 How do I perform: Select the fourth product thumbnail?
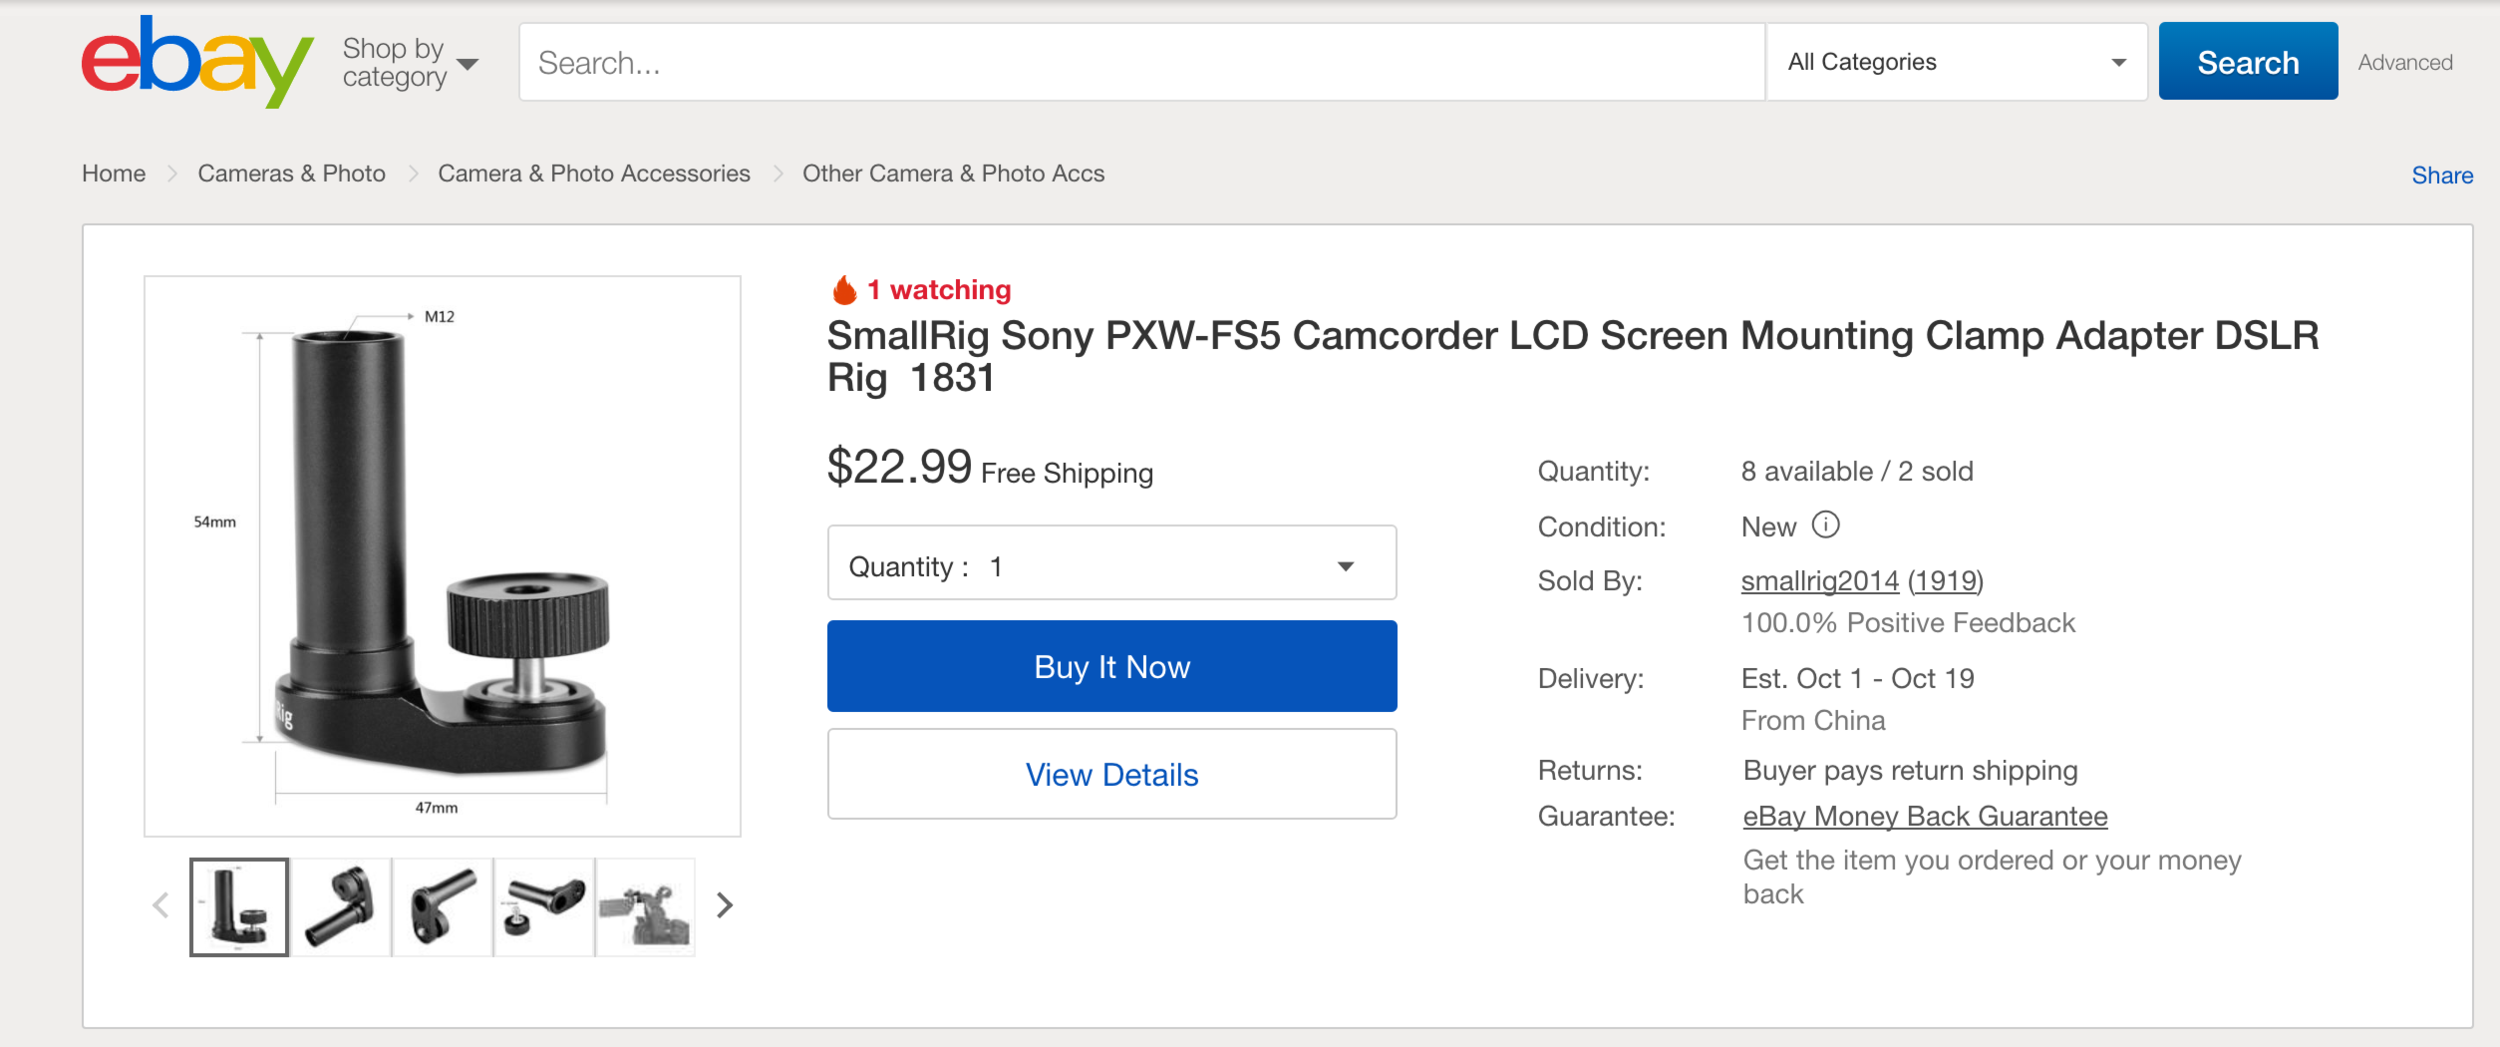tap(544, 907)
